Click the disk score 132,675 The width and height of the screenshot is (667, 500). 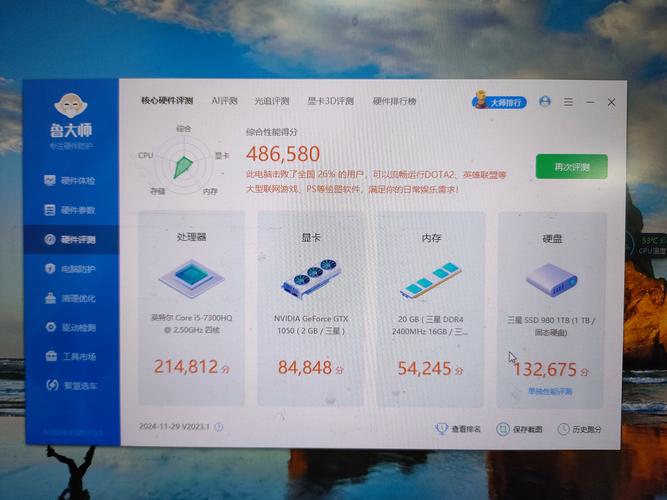[544, 369]
